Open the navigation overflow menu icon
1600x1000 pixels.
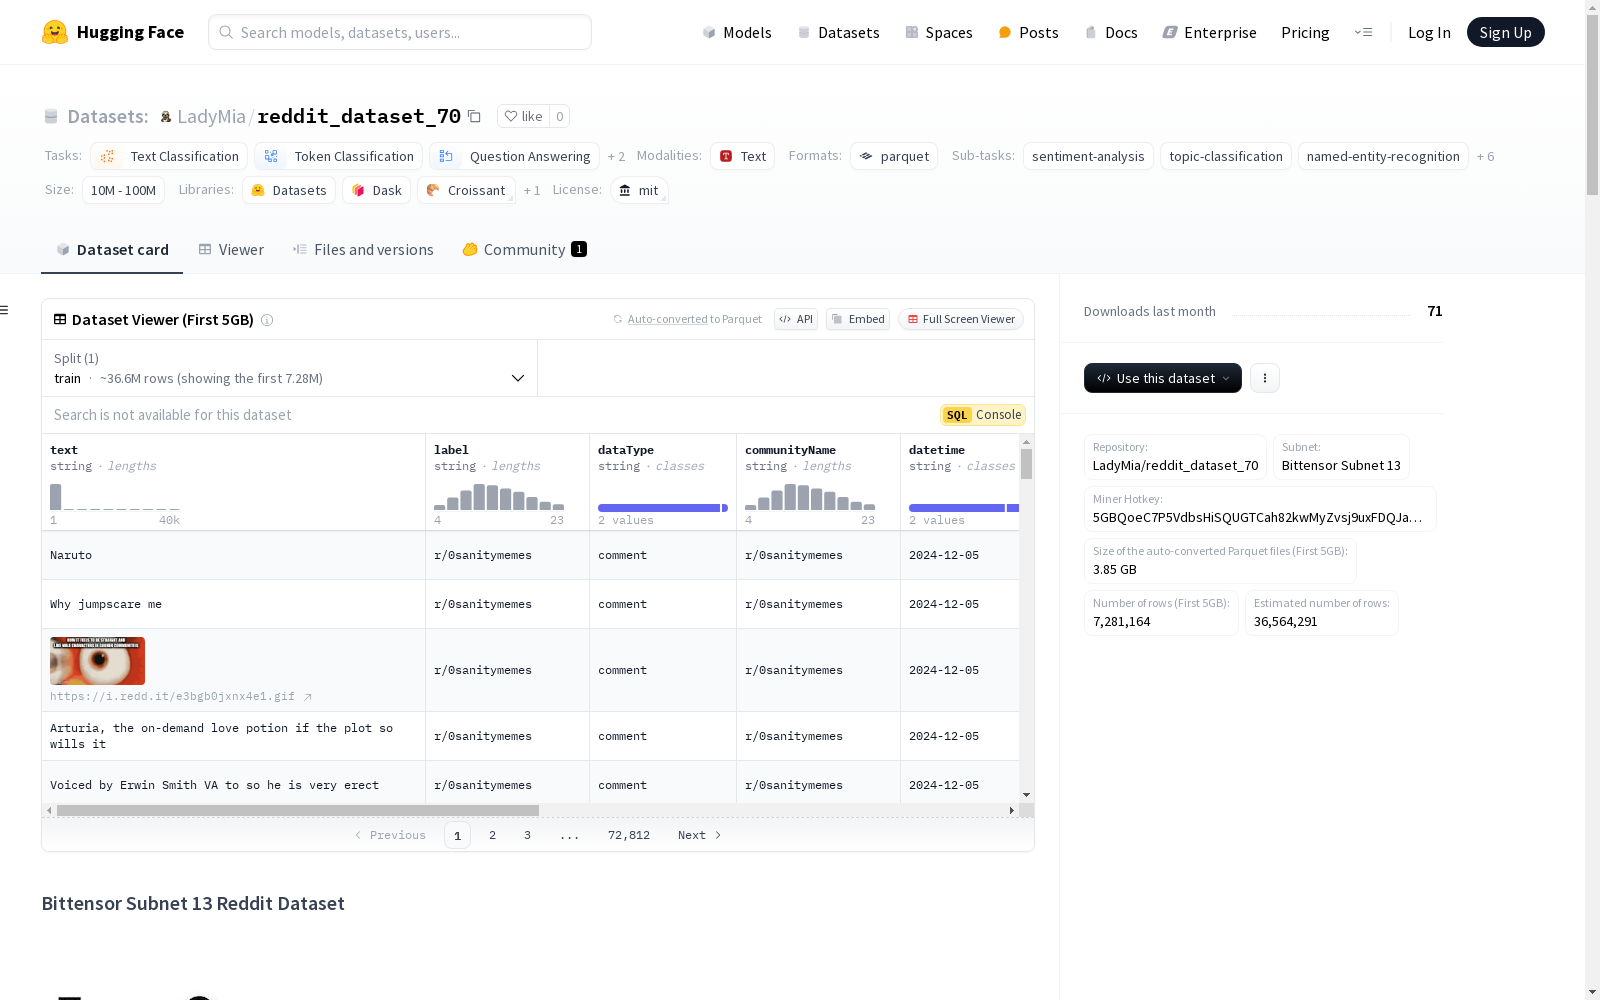(x=1363, y=32)
